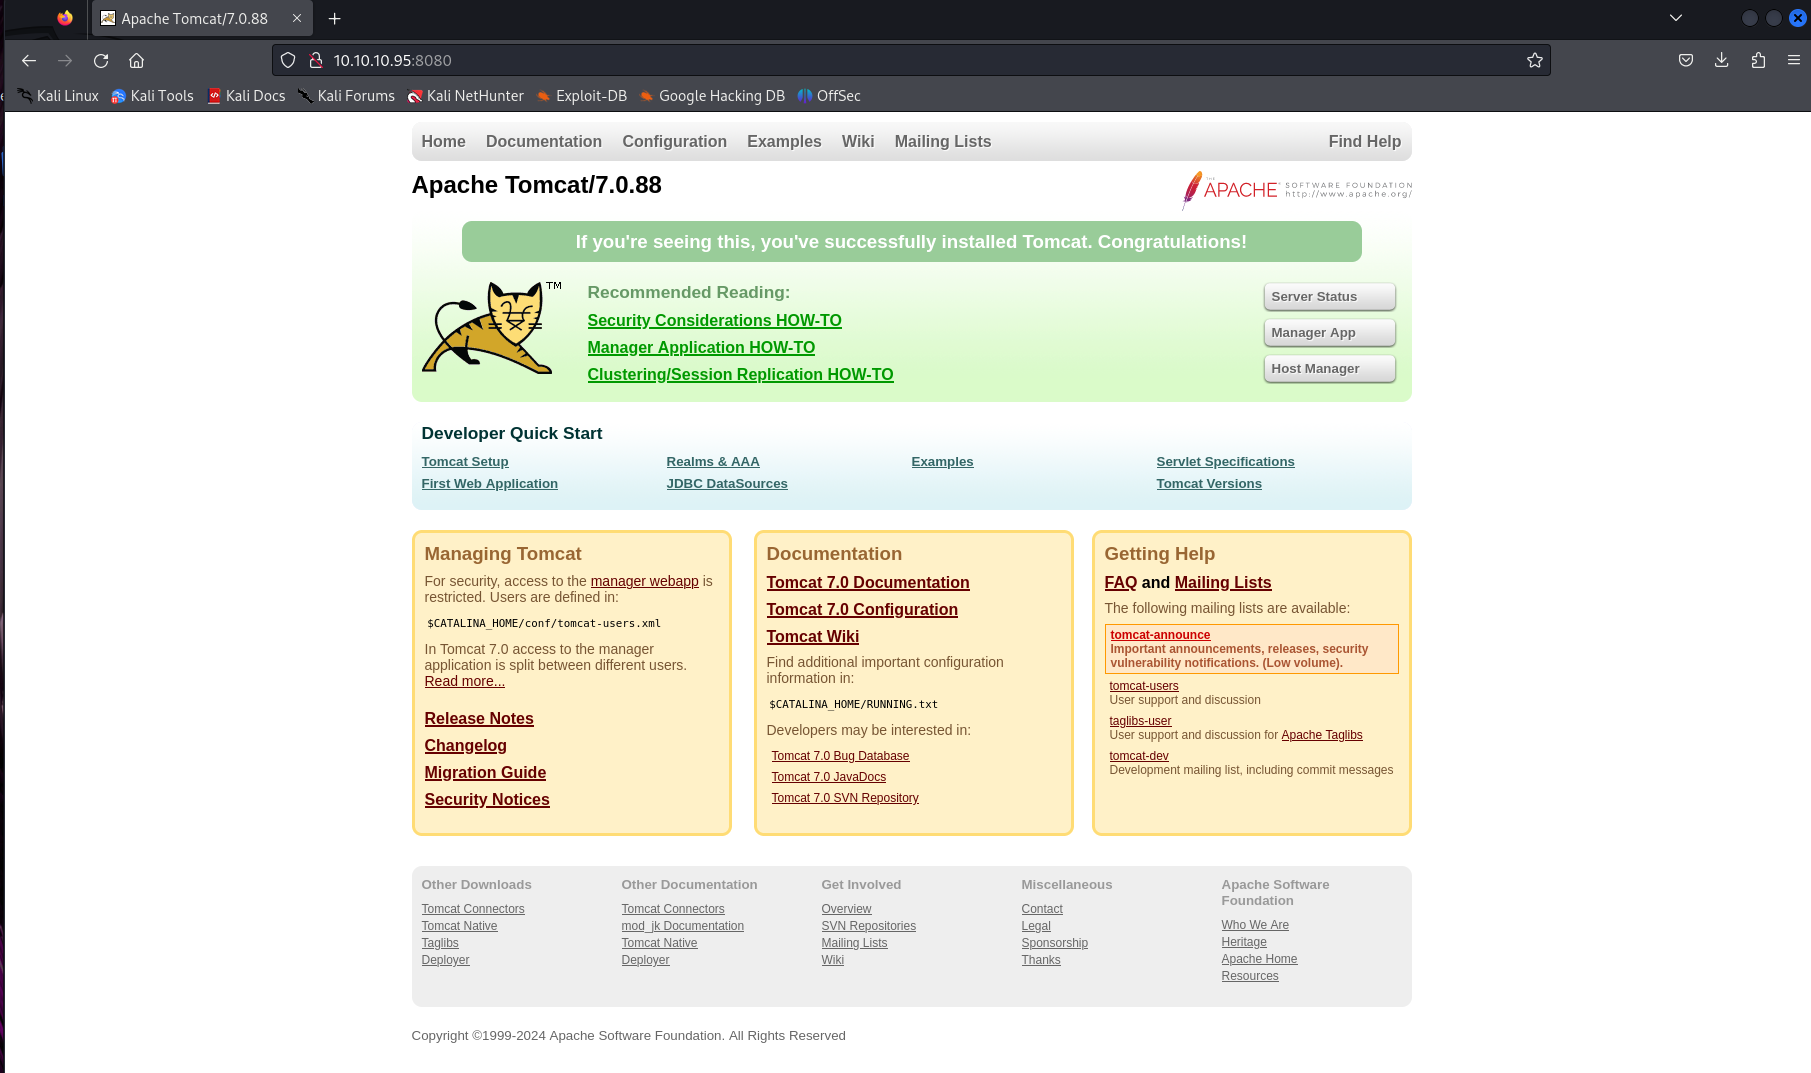Open the downloads icon in the toolbar
The width and height of the screenshot is (1811, 1073).
click(x=1721, y=61)
